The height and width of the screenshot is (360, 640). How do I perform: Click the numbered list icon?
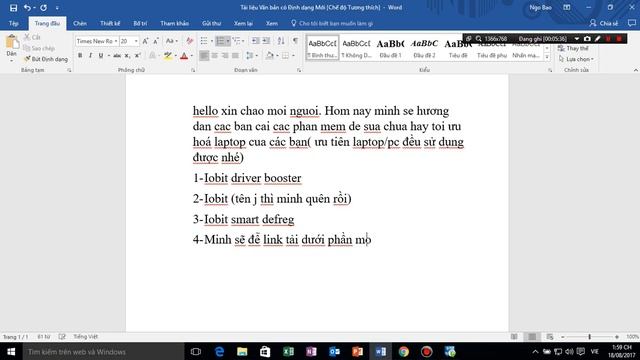click(x=220, y=41)
